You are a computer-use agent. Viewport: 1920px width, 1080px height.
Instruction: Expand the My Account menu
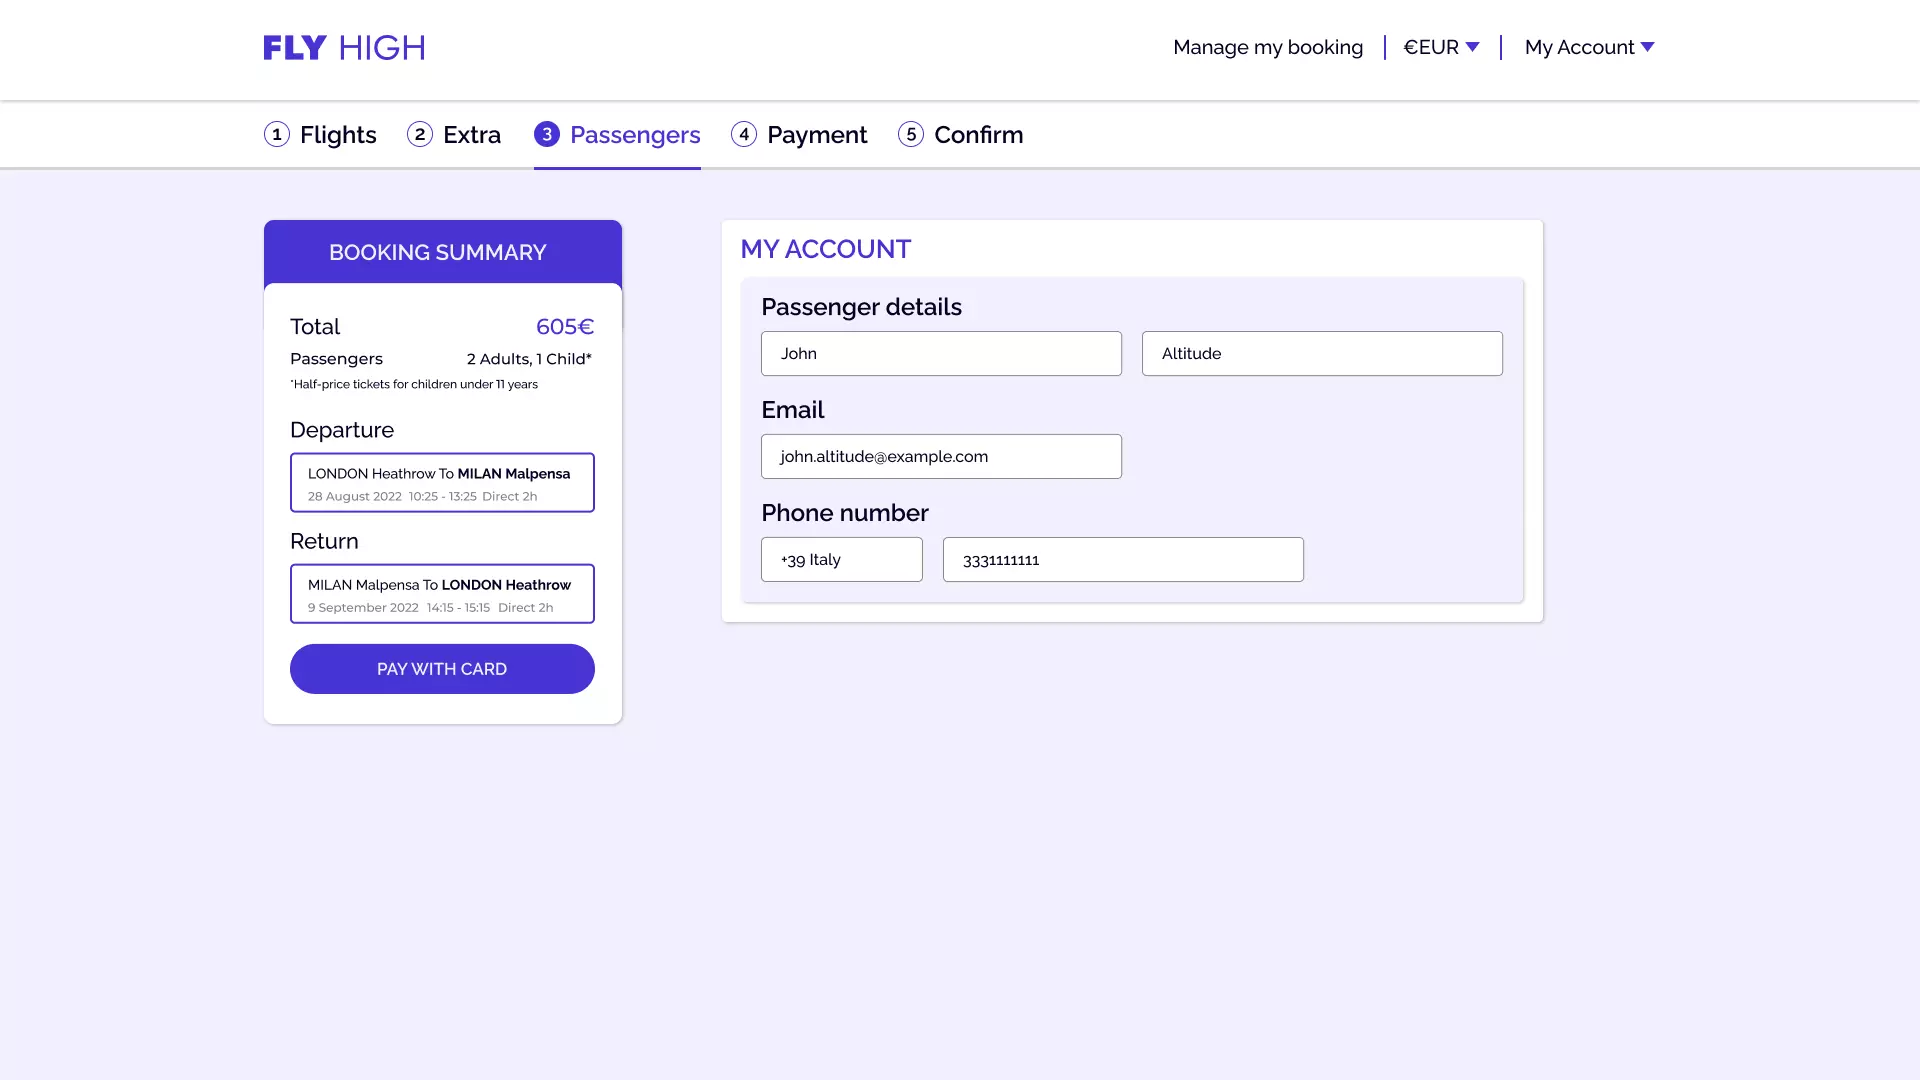[x=1589, y=47]
